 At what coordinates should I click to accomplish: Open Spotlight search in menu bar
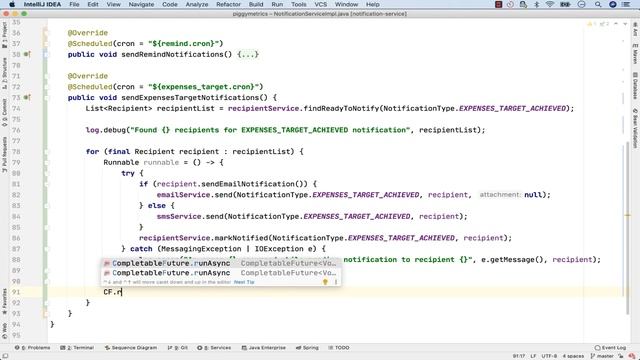[598, 4]
